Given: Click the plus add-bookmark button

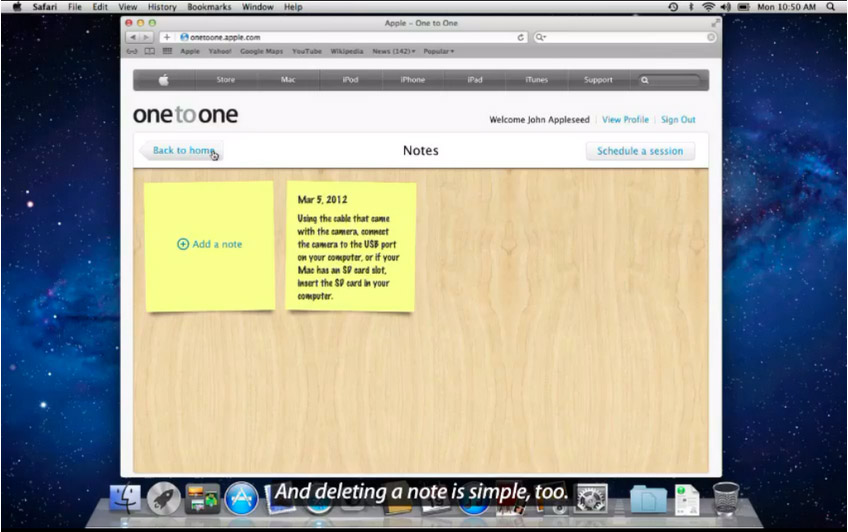Looking at the screenshot, I should click(x=167, y=37).
